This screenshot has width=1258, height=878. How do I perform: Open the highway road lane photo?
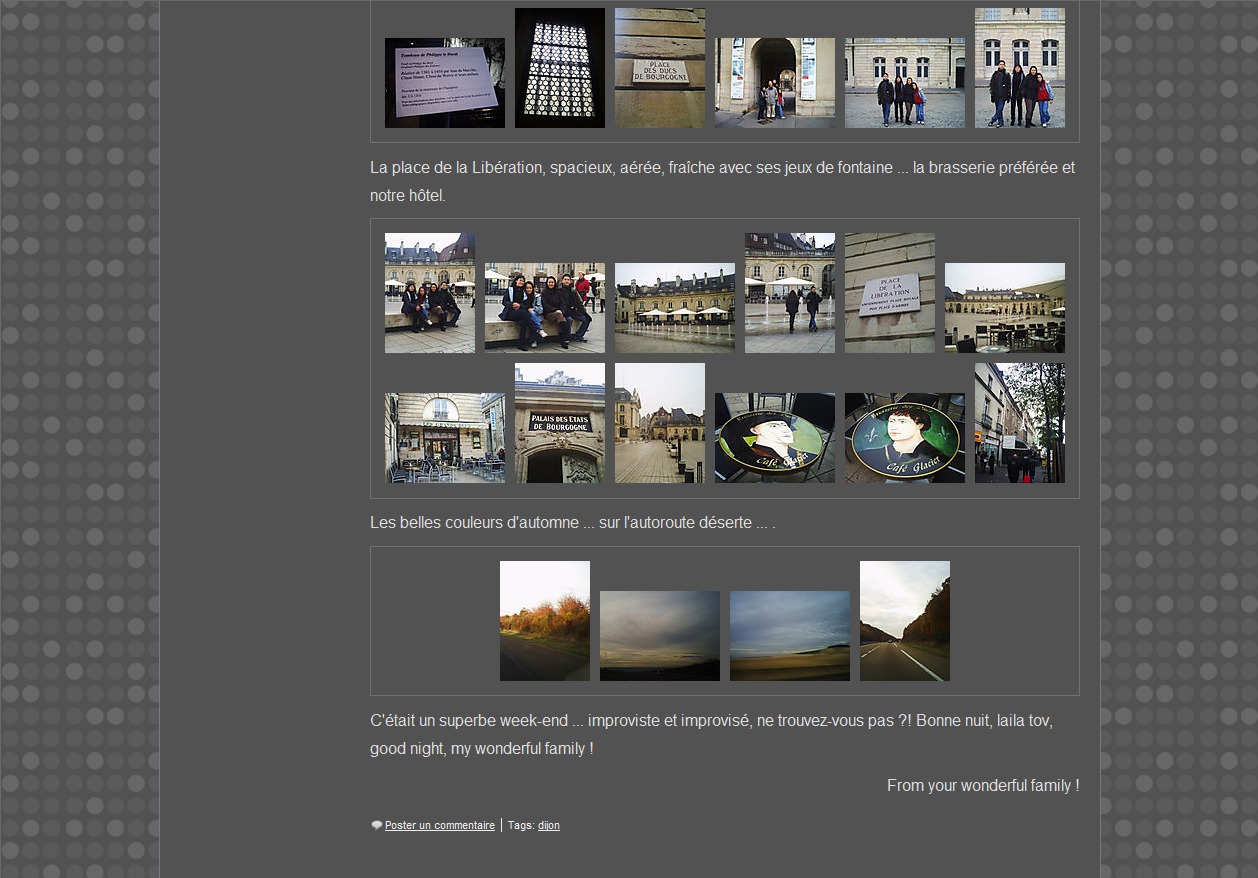coord(904,621)
